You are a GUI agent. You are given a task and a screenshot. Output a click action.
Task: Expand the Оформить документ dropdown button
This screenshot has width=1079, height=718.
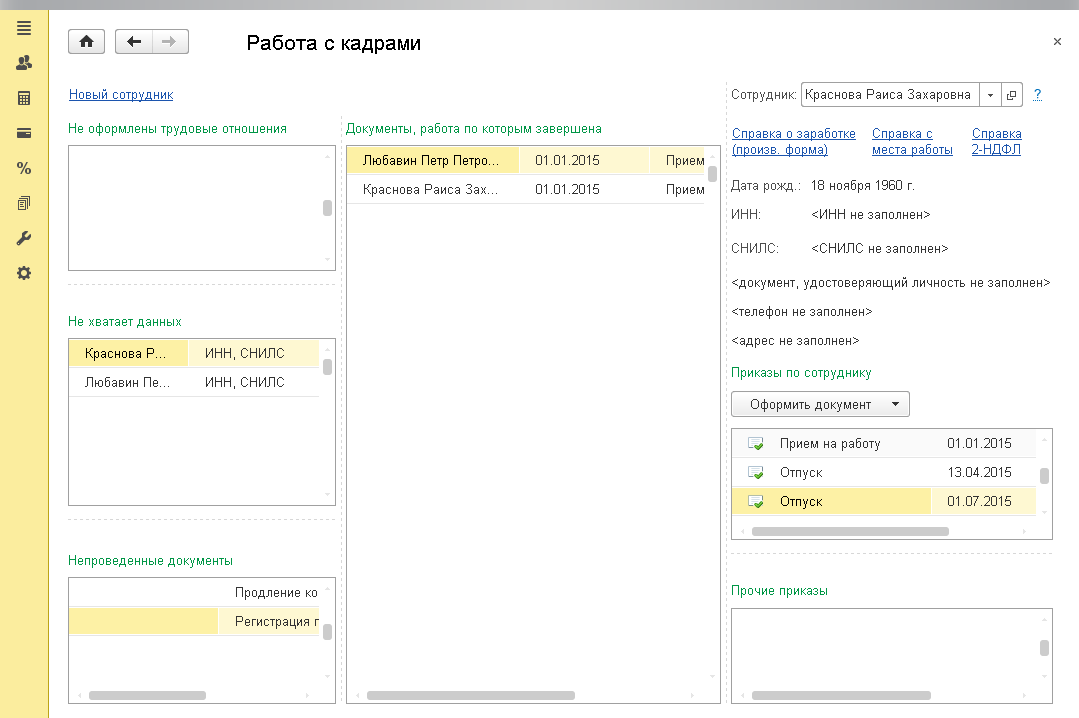(820, 404)
